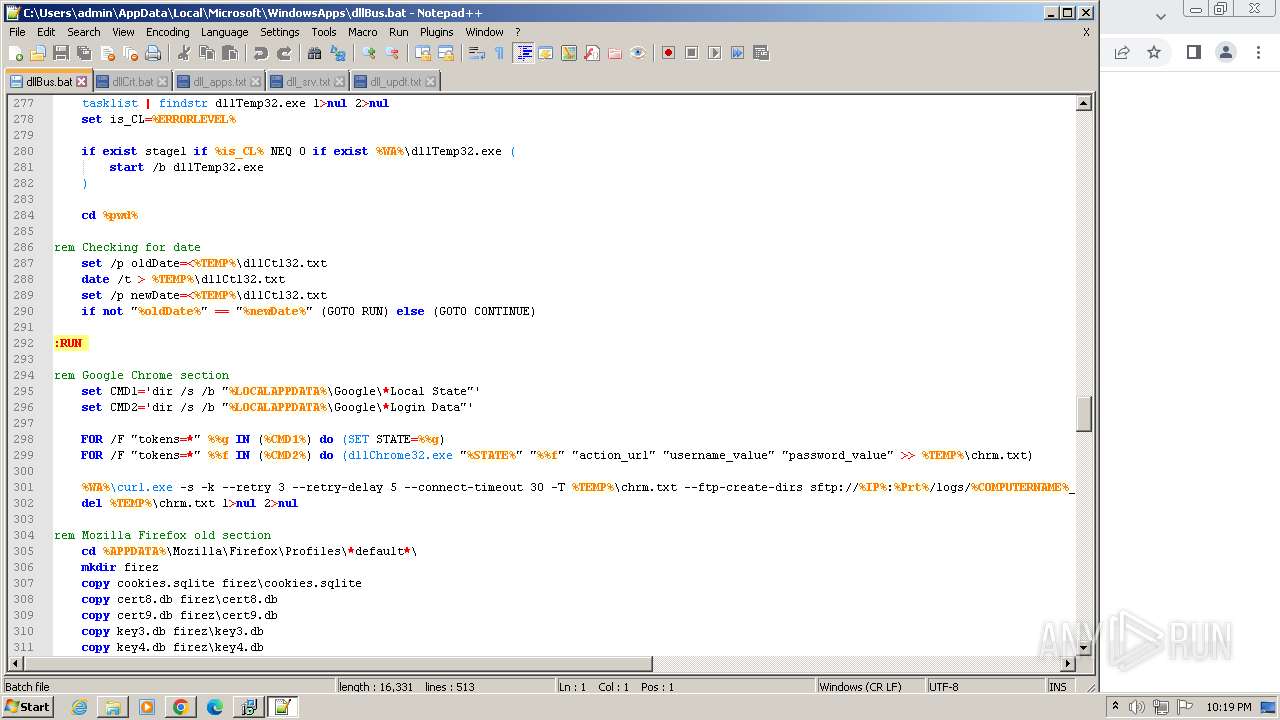Screen dimensions: 1280x720
Task: Click the Copy toolbar icon
Action: 207,53
